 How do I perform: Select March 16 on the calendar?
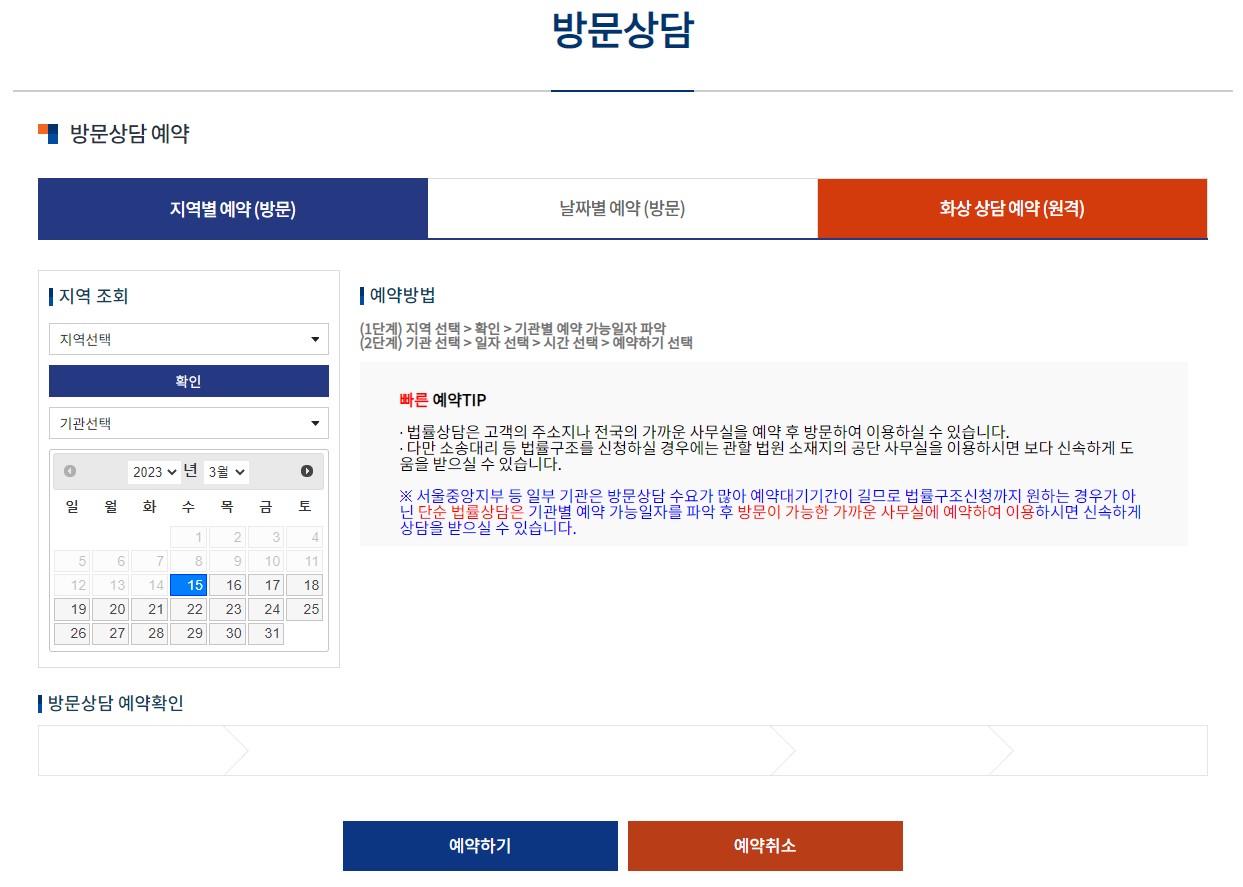point(227,585)
